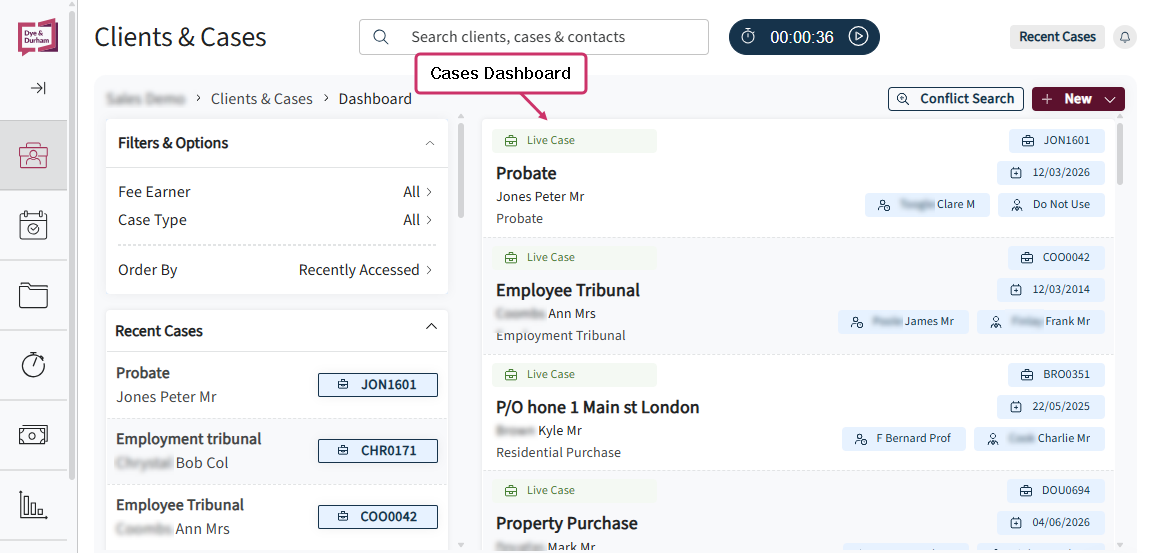Click COO0042 reference tag on case card
Screen dimensions: 1152x553
[1056, 257]
